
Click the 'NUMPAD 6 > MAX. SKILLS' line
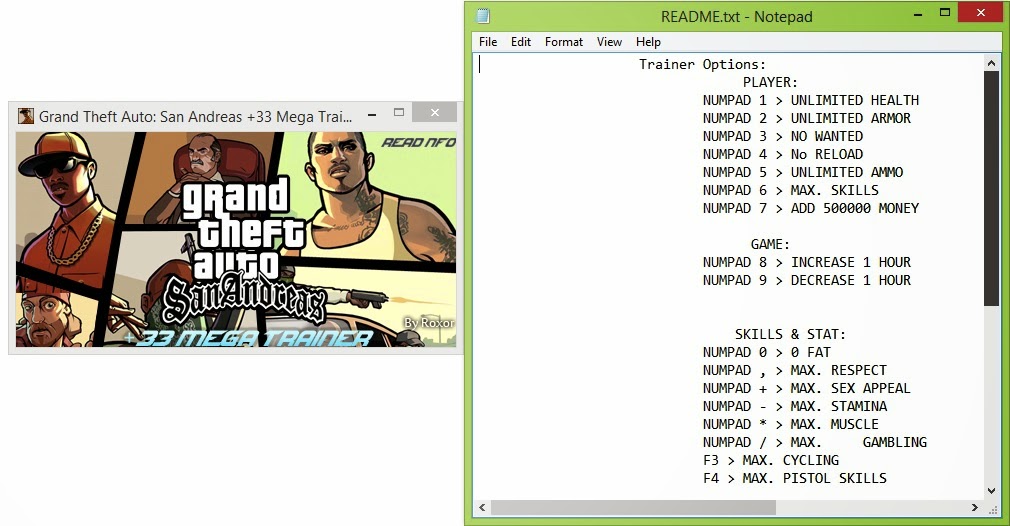pos(791,191)
